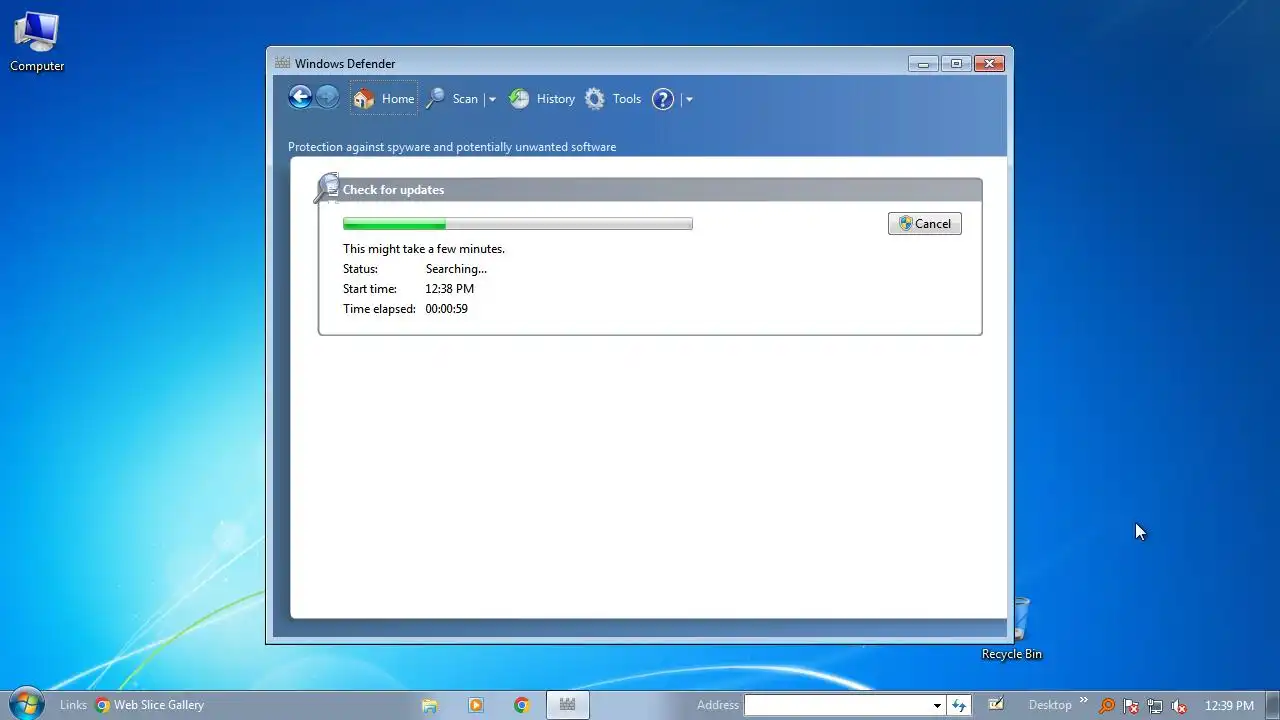Select 'This might take a few minutes.' text
The image size is (1280, 720).
(x=424, y=249)
